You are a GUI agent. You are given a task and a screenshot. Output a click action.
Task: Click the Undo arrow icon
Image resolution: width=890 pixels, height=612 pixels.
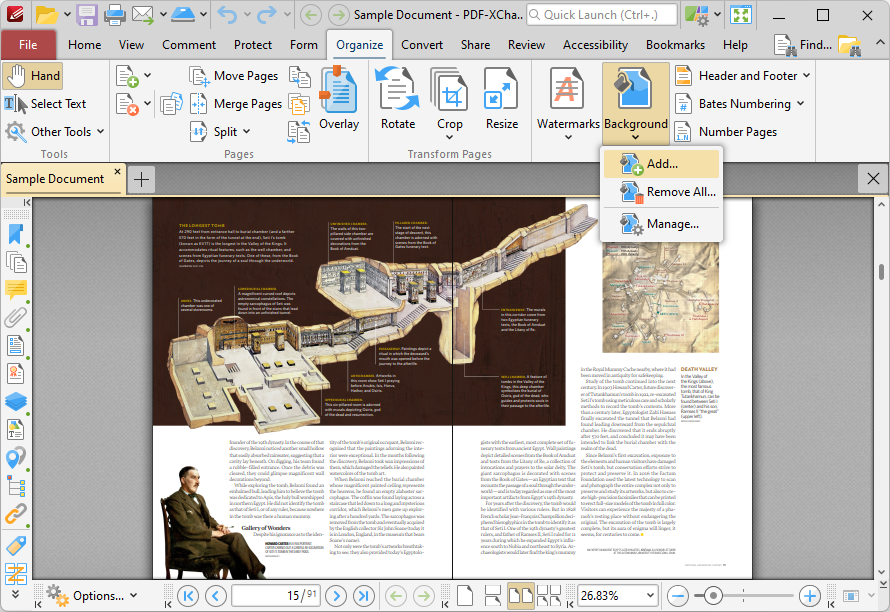click(228, 15)
